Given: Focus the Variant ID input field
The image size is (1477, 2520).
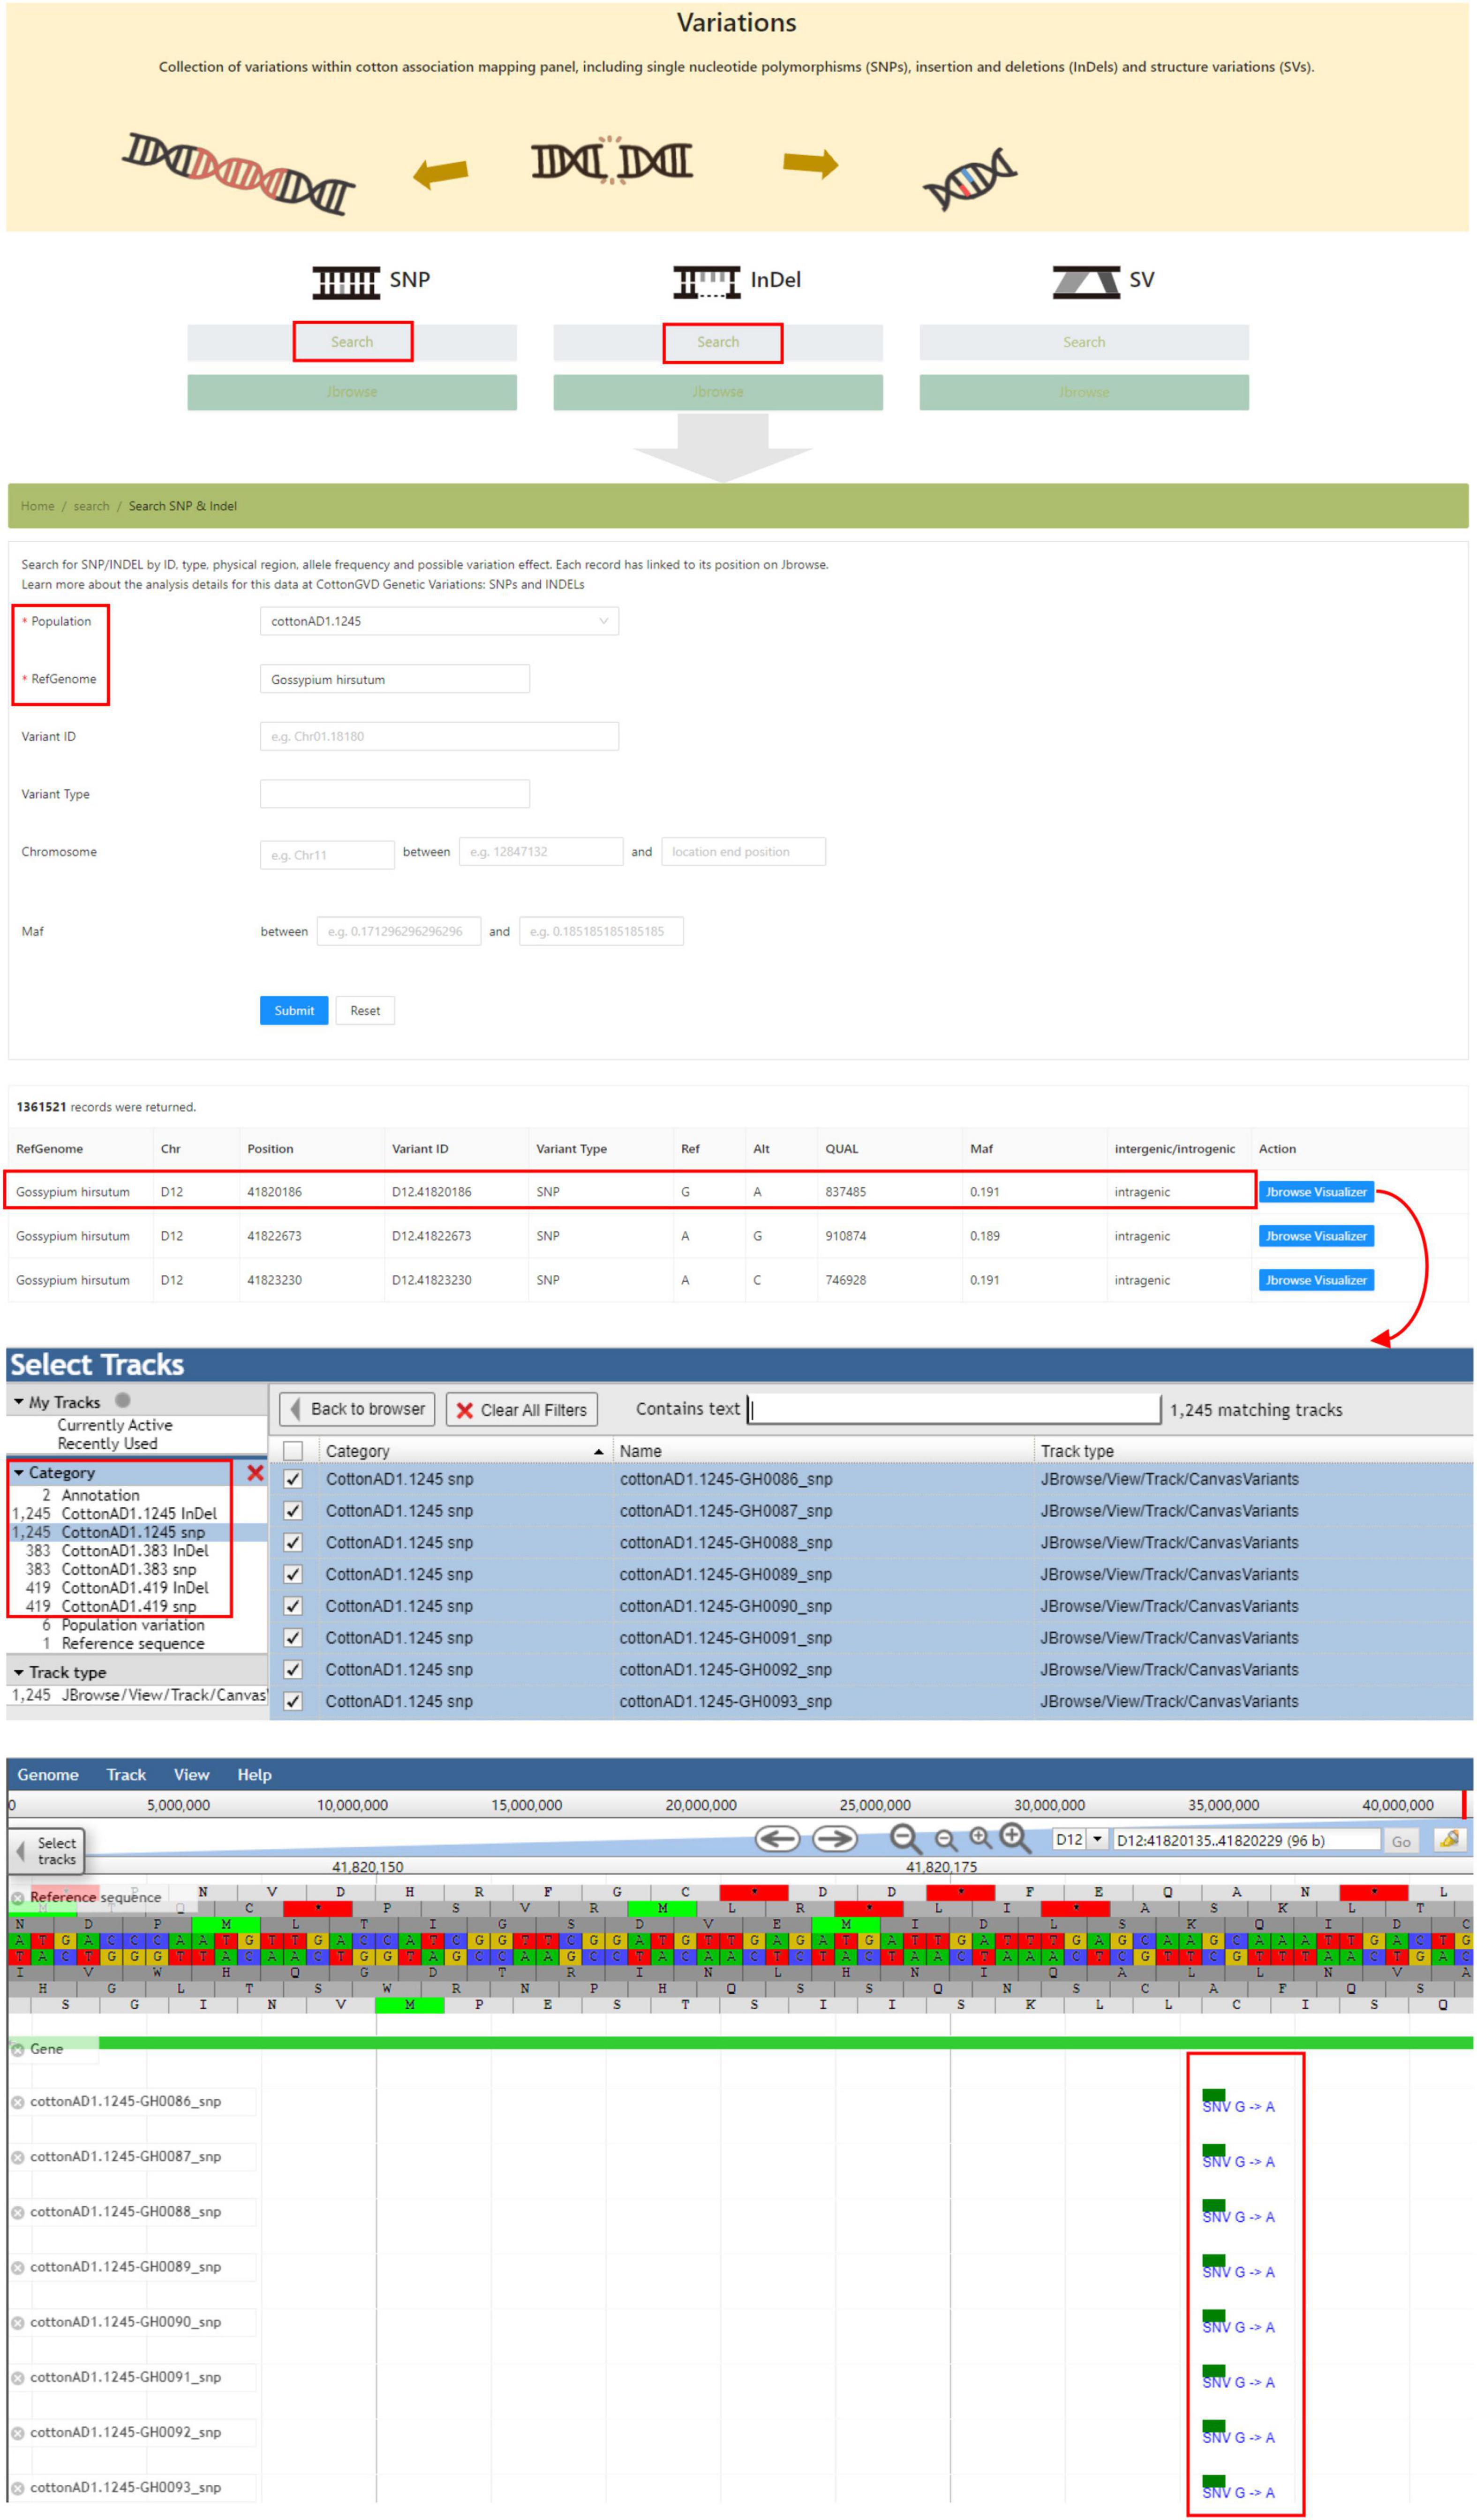Looking at the screenshot, I should coord(439,736).
